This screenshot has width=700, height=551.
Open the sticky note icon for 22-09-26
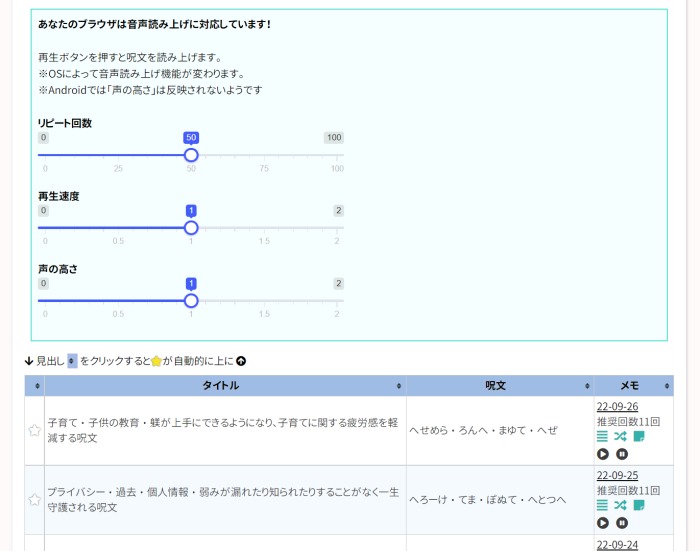click(x=639, y=437)
